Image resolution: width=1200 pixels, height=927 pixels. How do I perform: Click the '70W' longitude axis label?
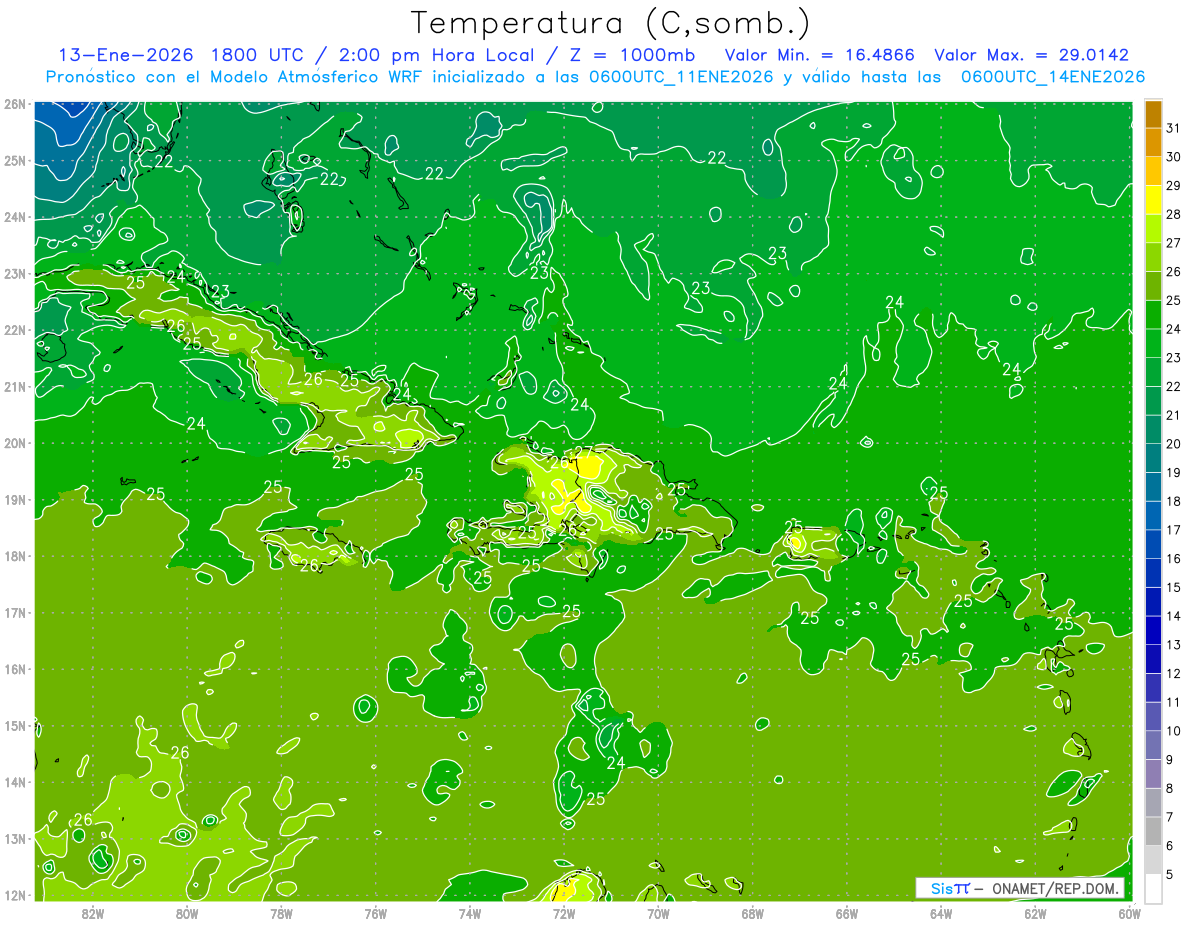coord(658,913)
